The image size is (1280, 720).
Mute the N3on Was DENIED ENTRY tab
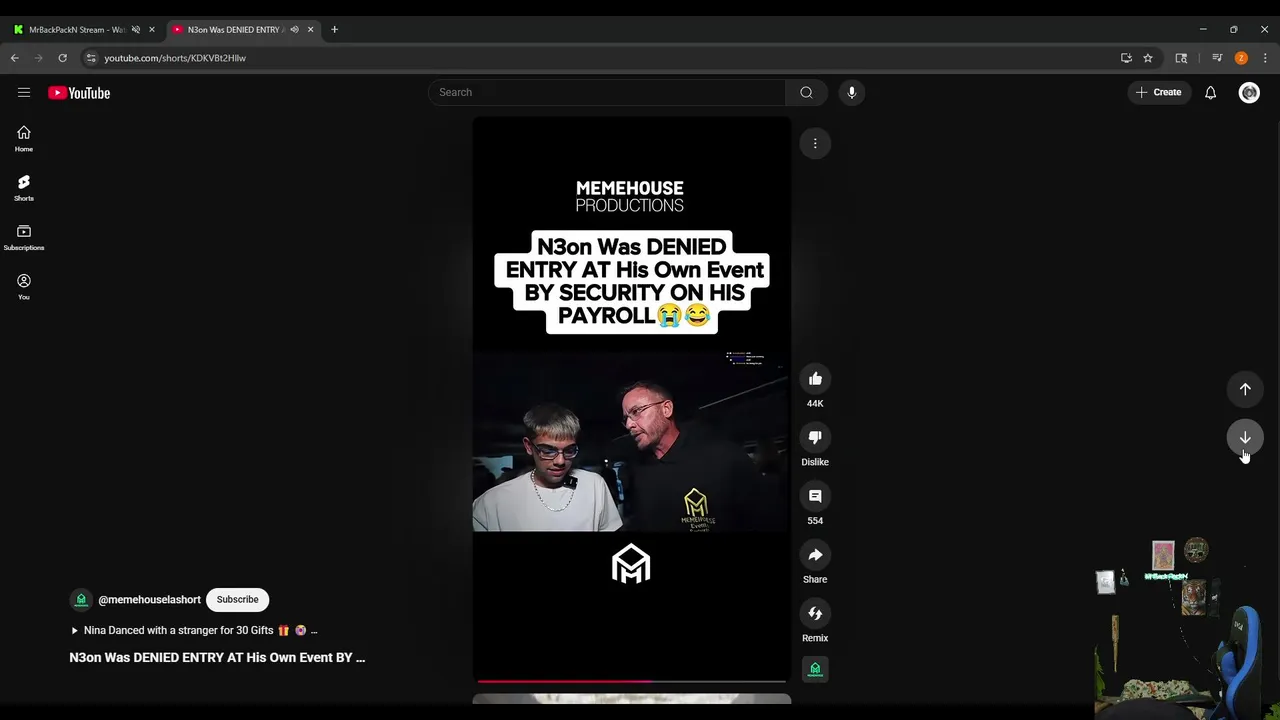point(294,29)
